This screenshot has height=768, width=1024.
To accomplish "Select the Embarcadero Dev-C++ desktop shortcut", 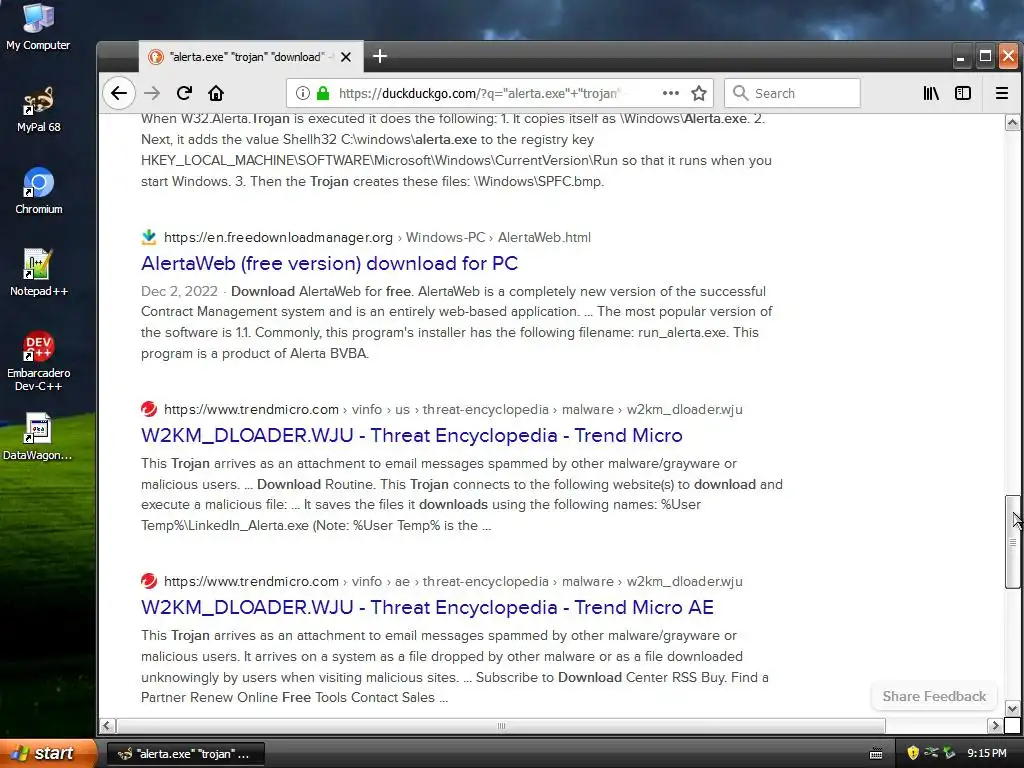I will (x=39, y=361).
